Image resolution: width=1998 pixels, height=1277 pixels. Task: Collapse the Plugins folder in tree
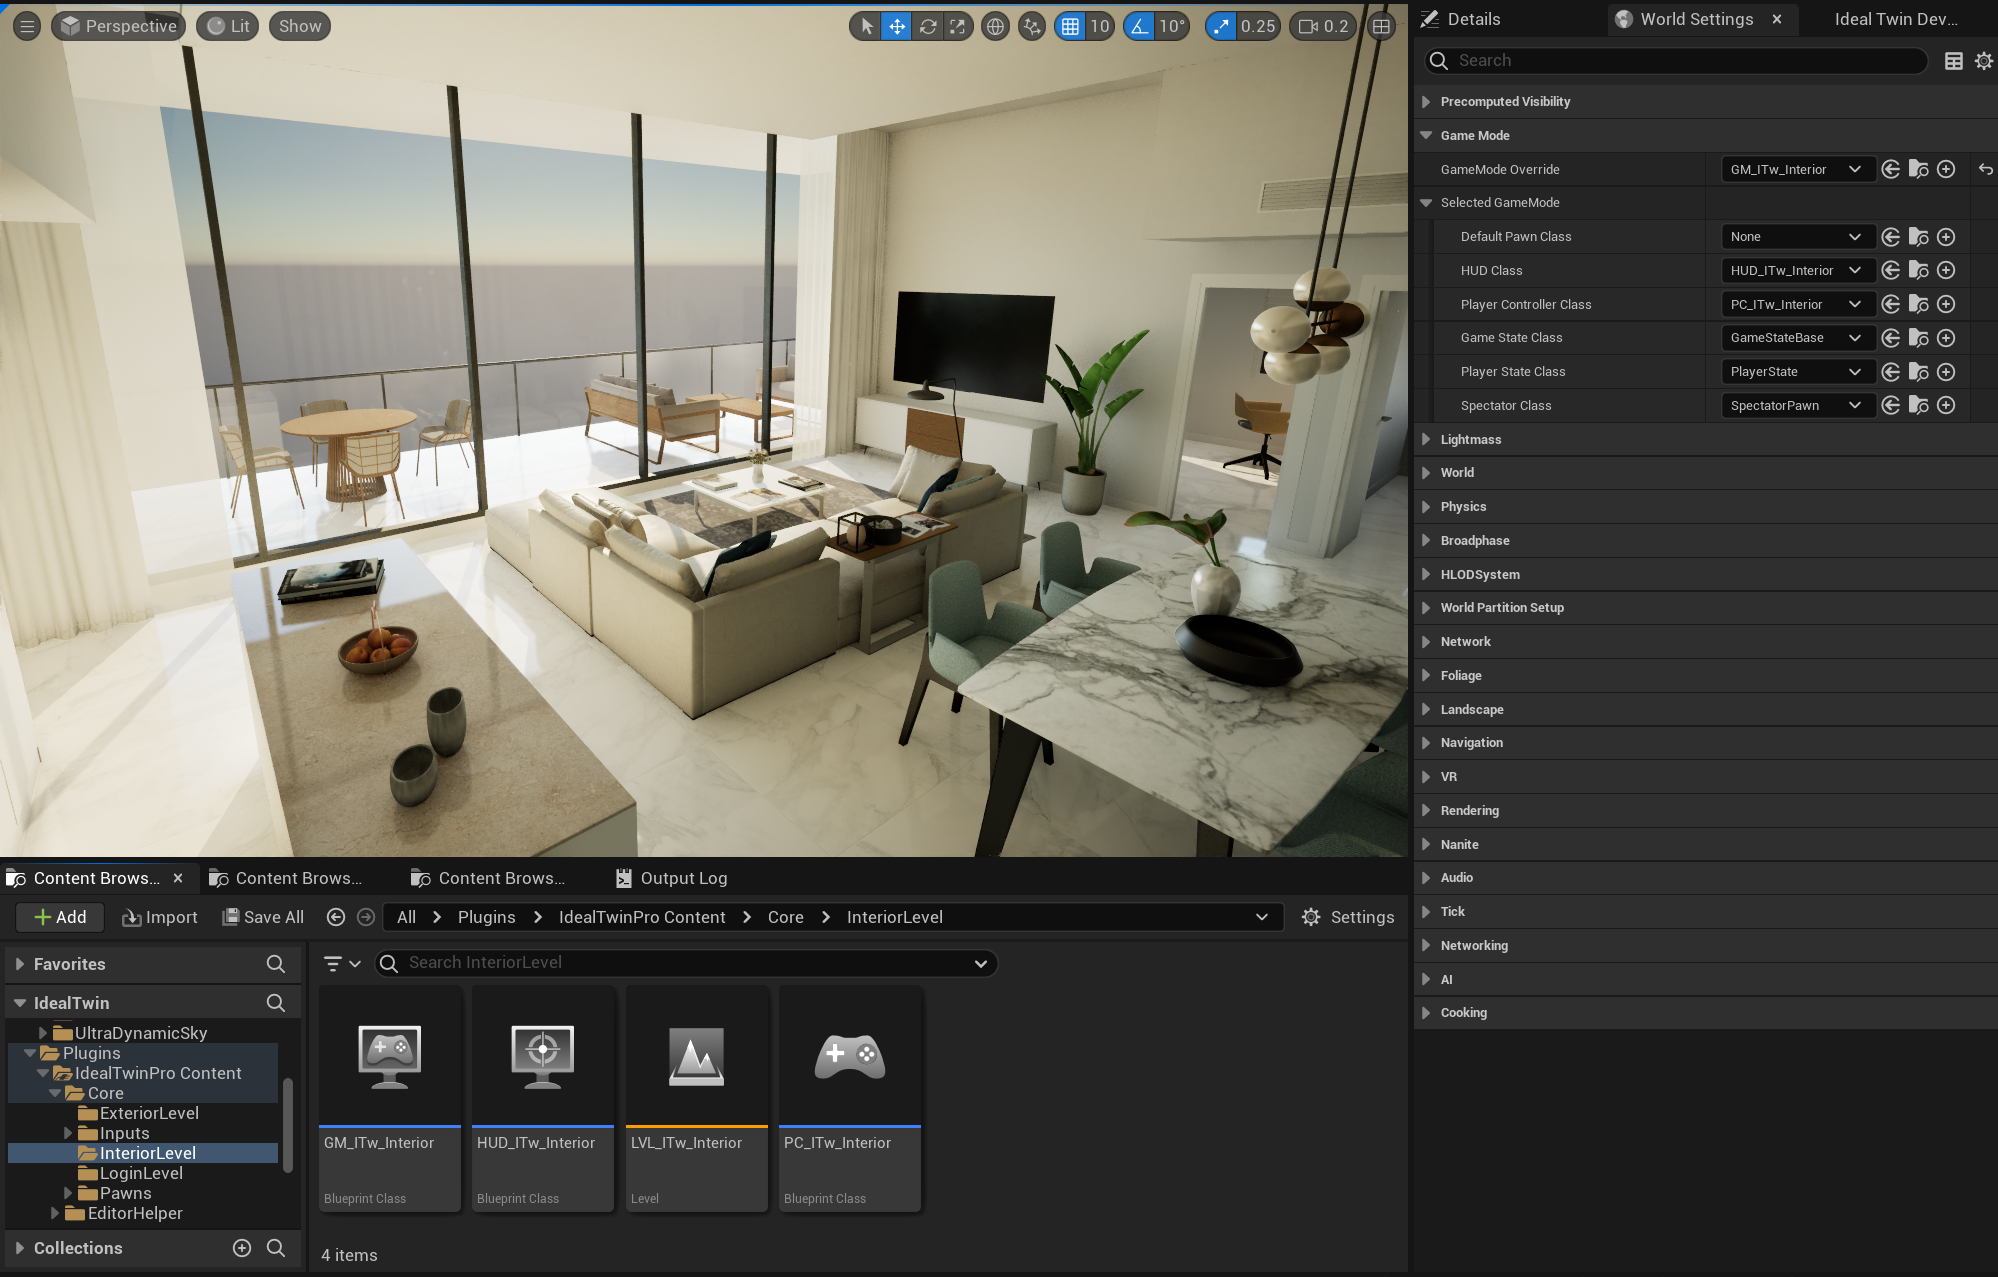30,1053
